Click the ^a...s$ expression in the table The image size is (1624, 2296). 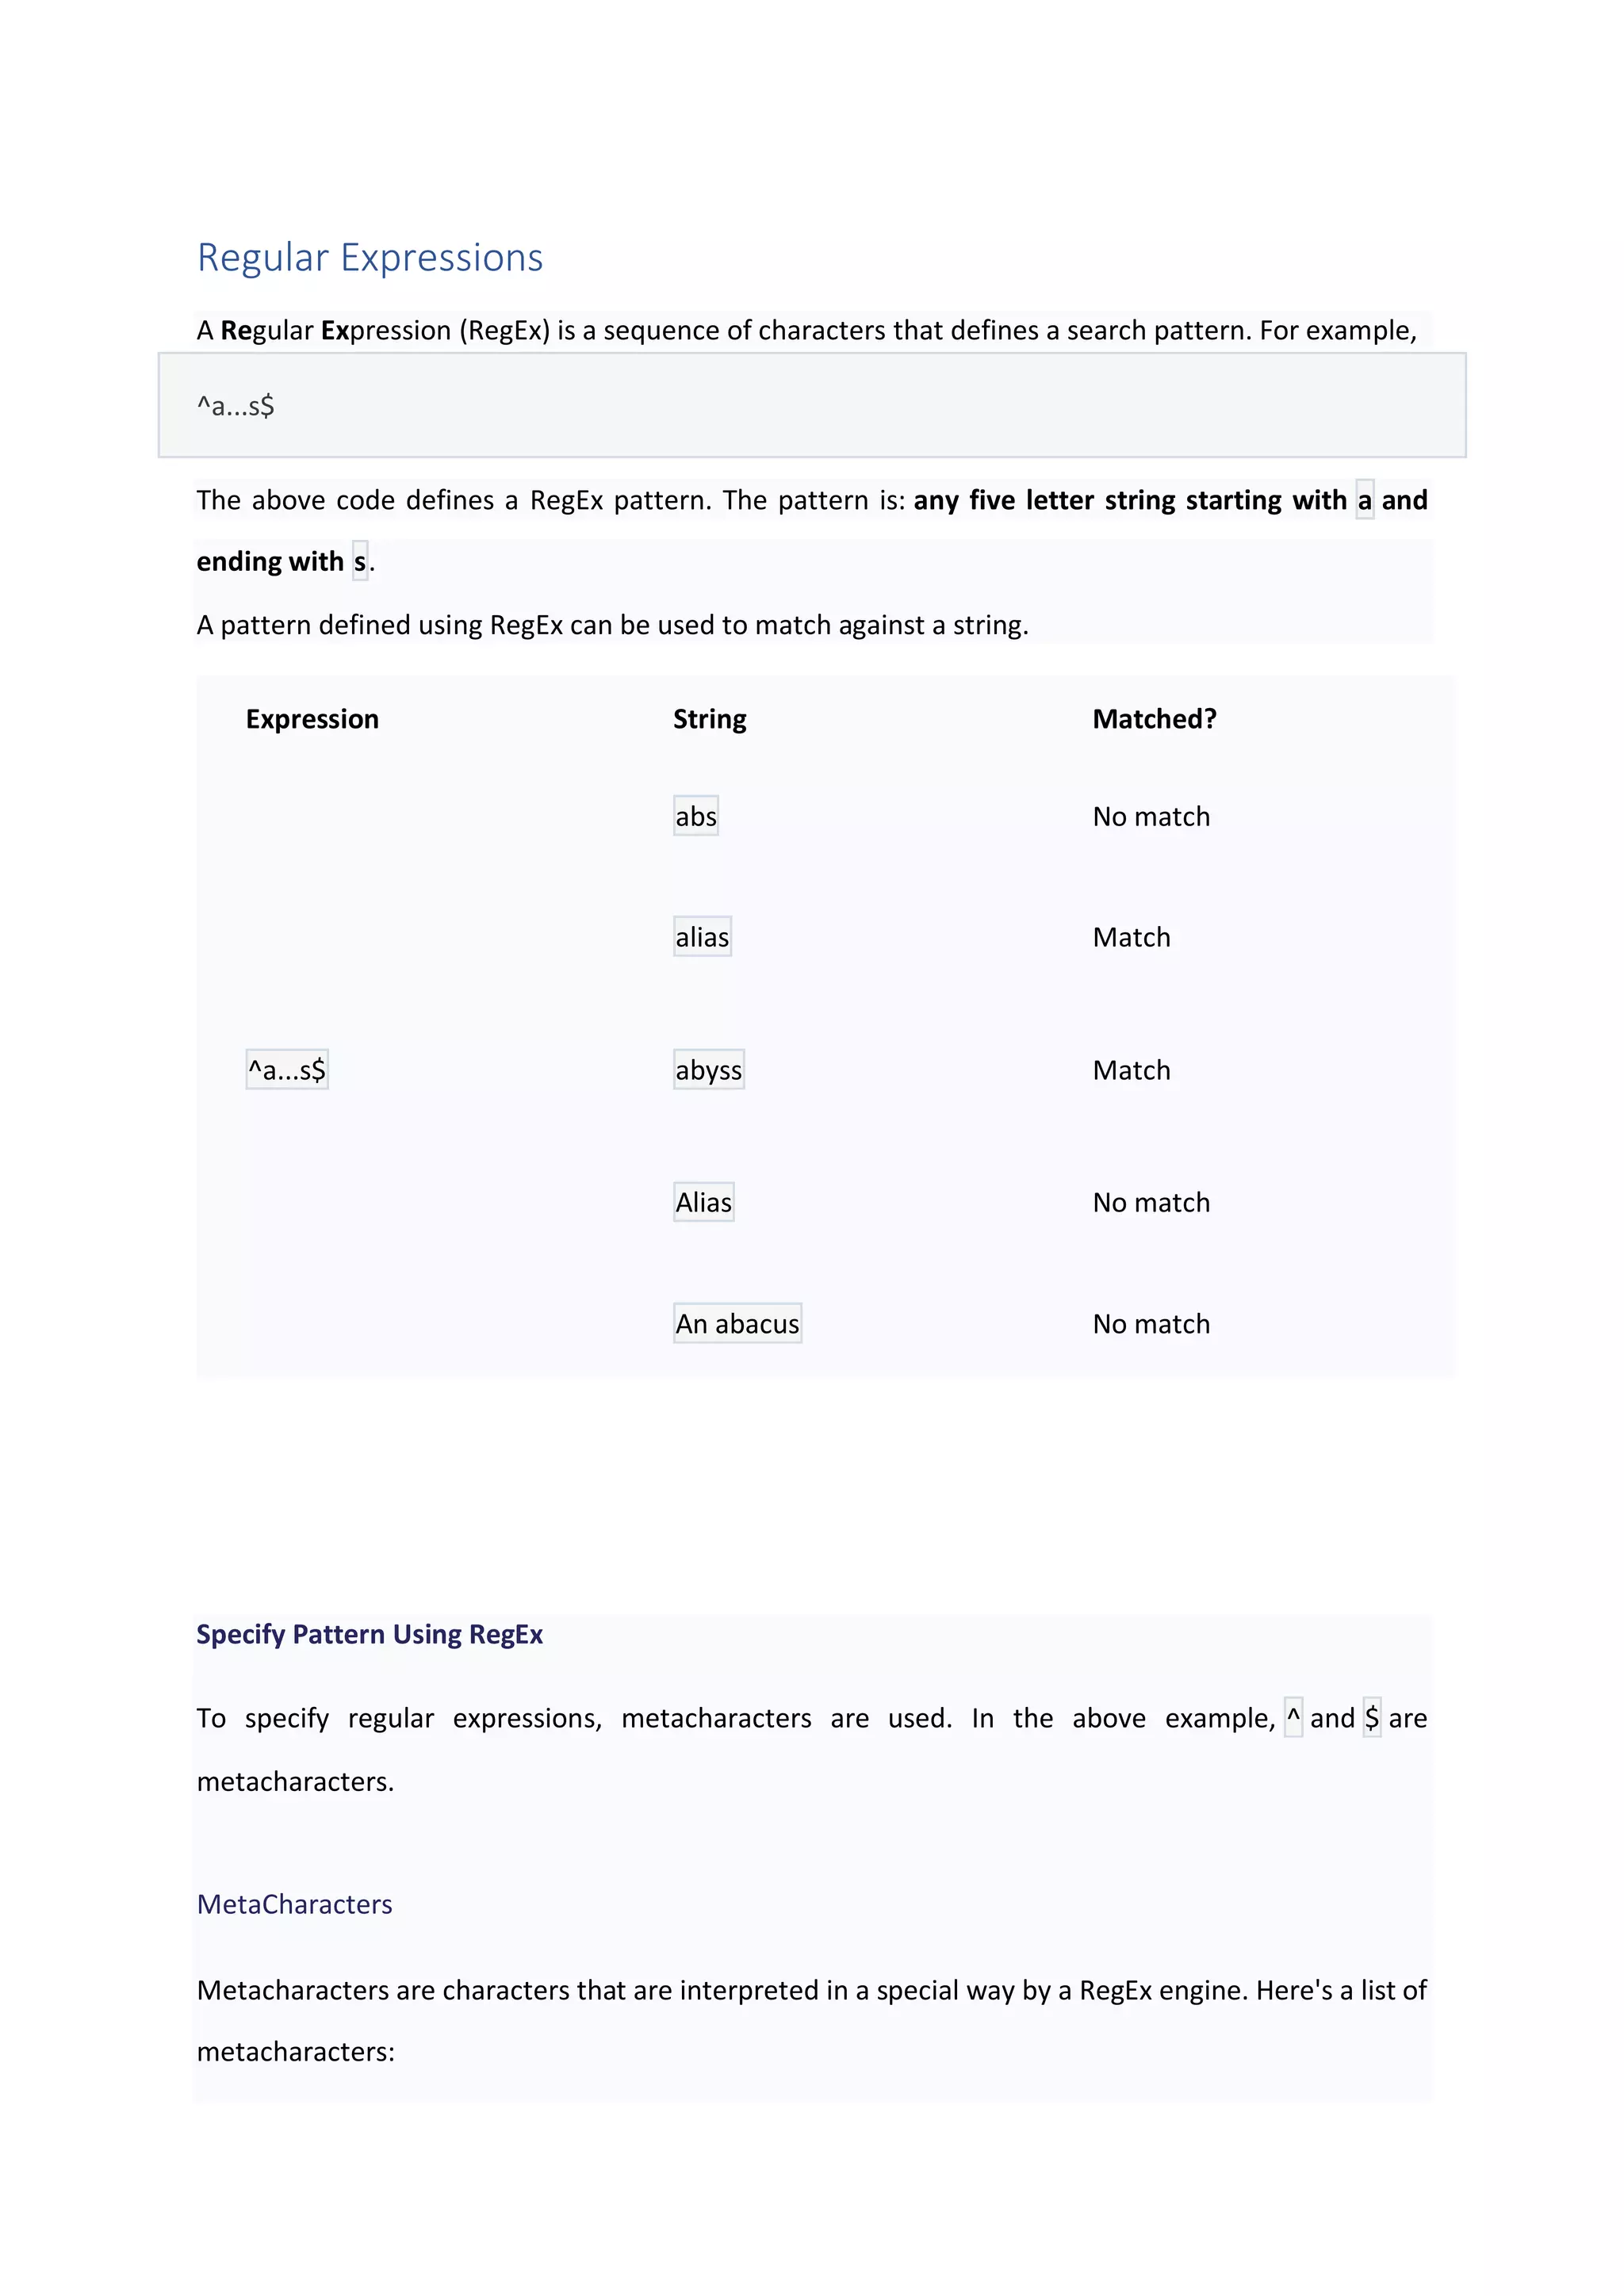click(287, 1070)
